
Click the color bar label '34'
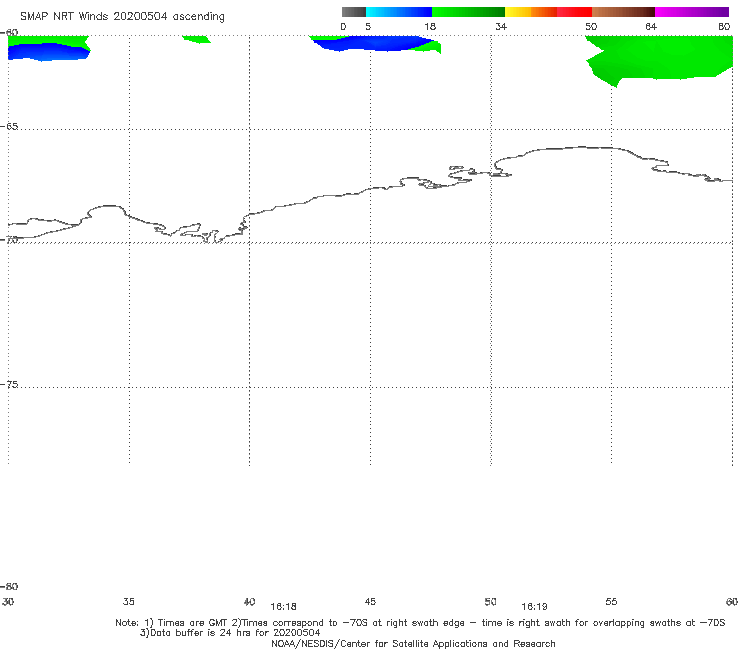pos(501,27)
